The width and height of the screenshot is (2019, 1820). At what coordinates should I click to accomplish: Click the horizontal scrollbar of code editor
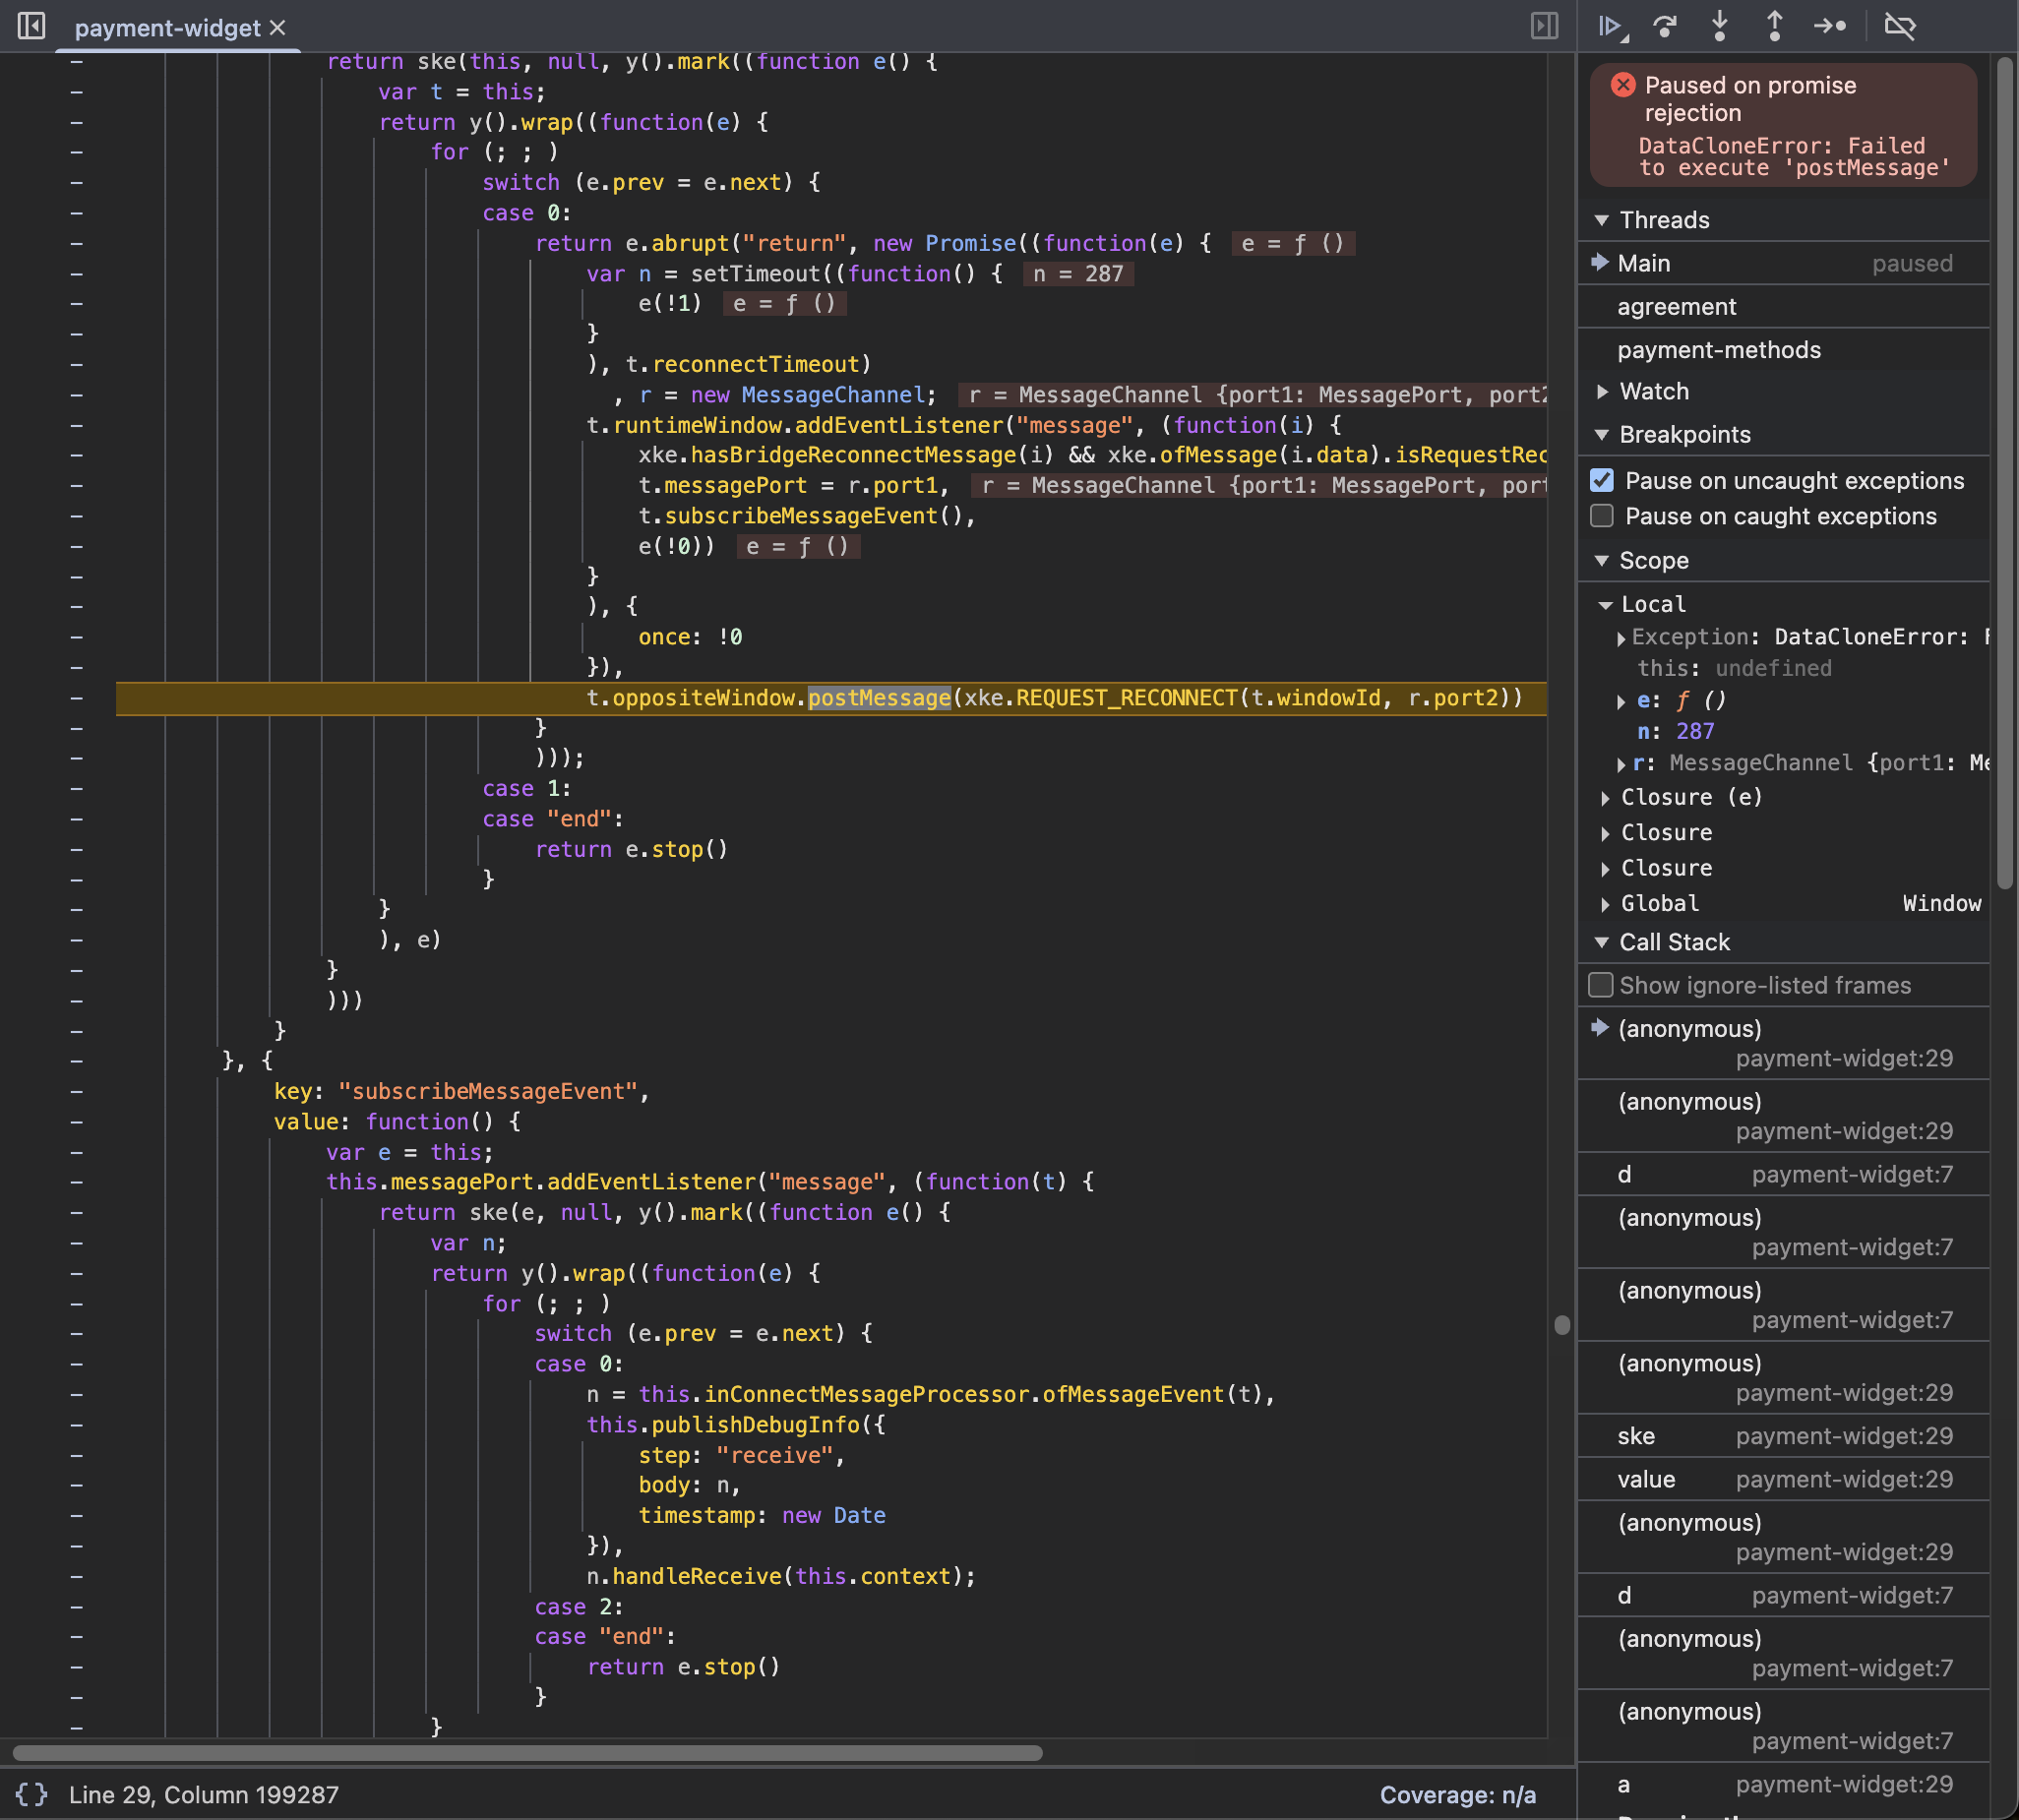click(527, 1753)
